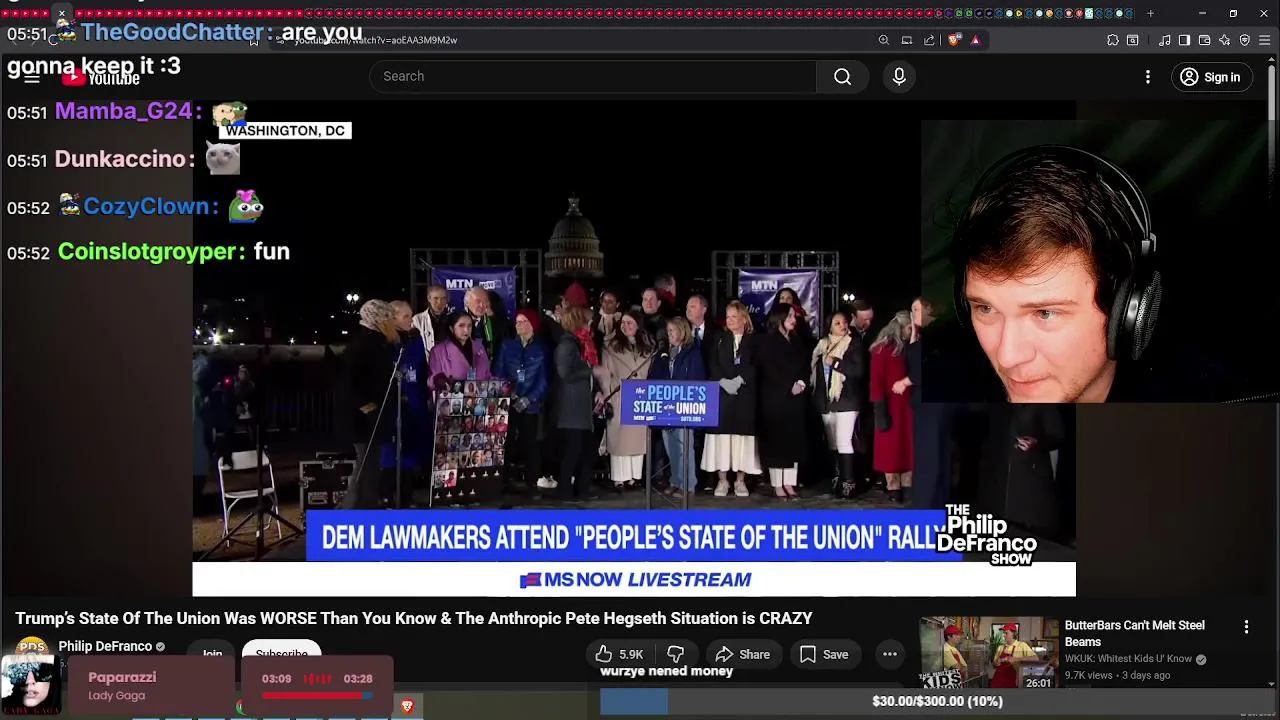The width and height of the screenshot is (1280, 720).
Task: Zoom page using address bar magnifier icon
Action: point(884,40)
